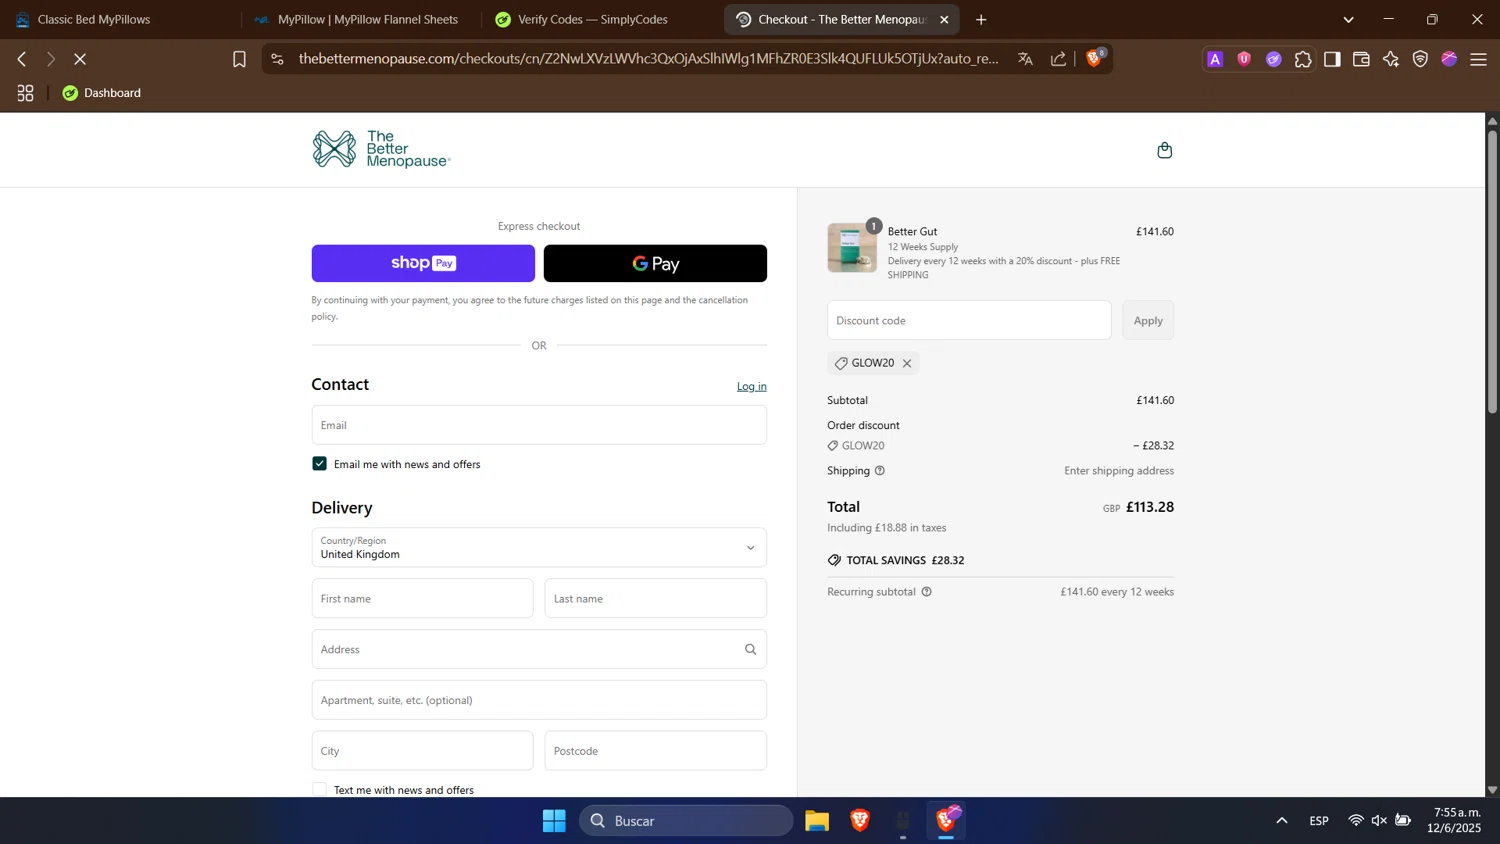This screenshot has height=844, width=1500.
Task: Show hidden system tray icons
Action: pyautogui.click(x=1282, y=821)
